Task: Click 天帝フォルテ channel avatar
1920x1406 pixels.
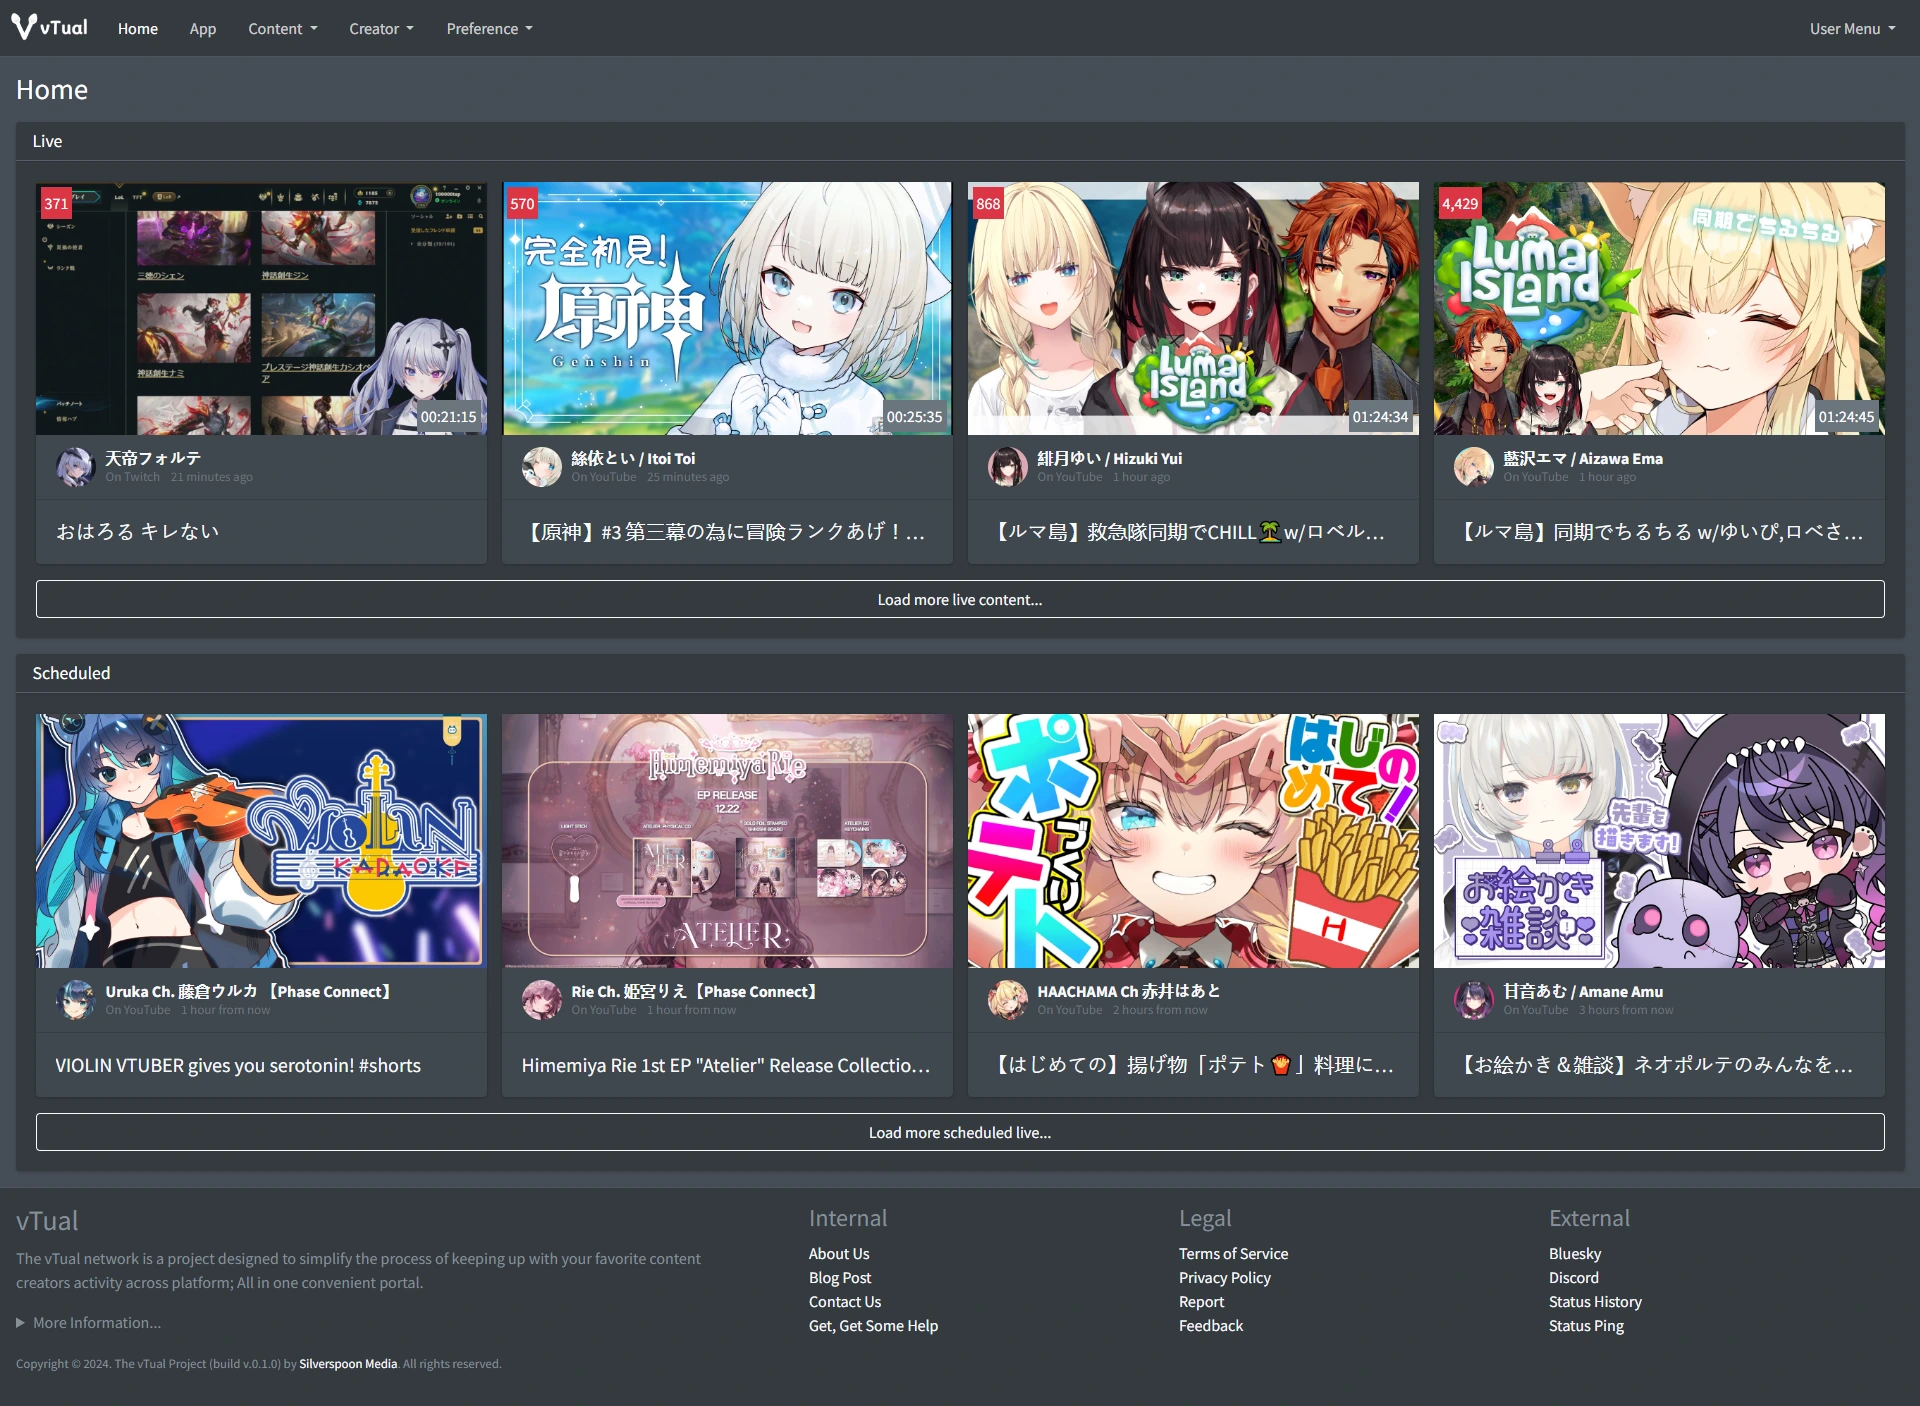Action: coord(75,467)
